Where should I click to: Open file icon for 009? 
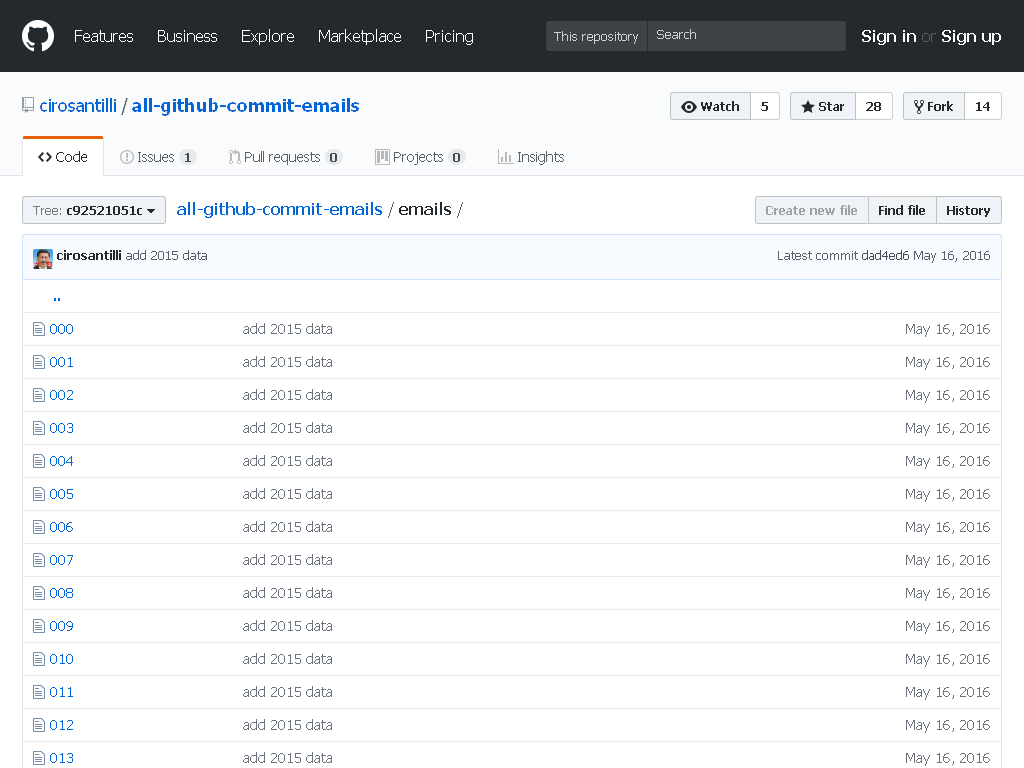click(39, 626)
